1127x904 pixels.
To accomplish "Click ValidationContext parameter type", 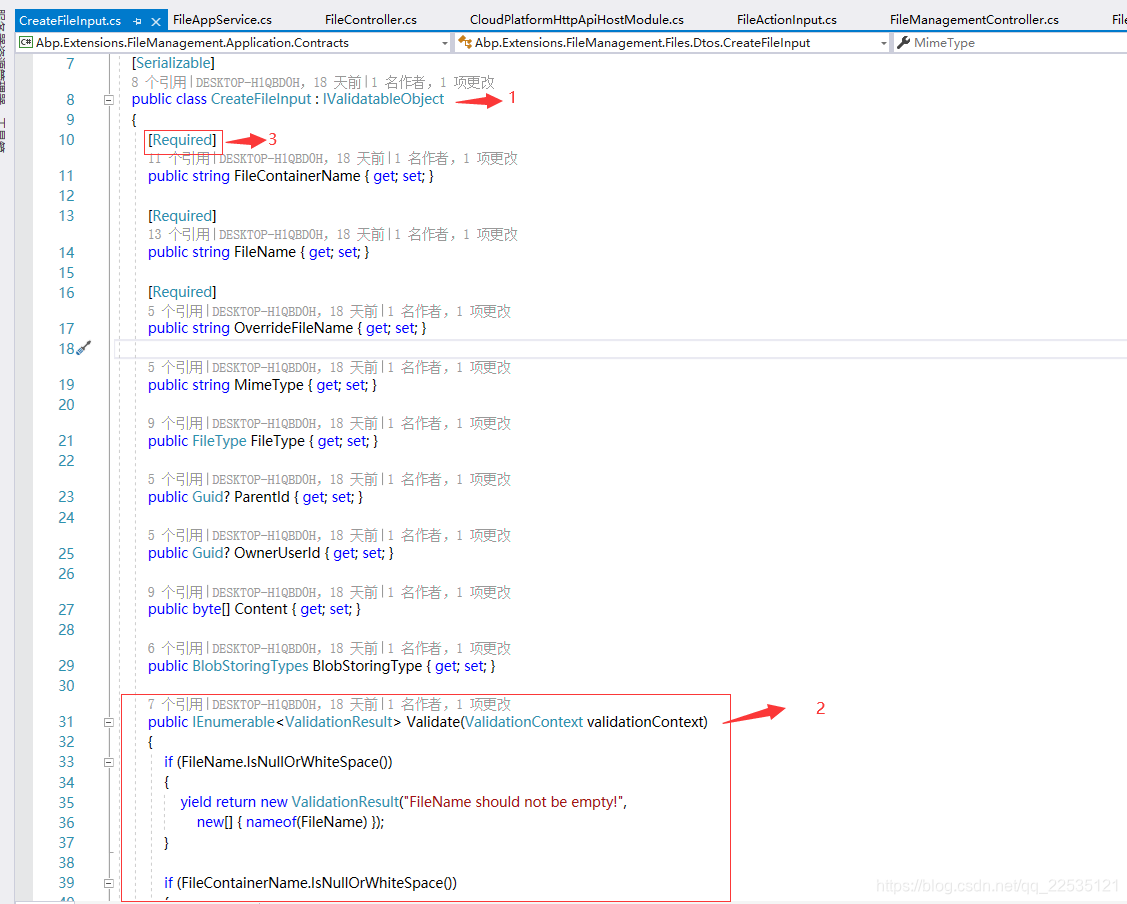I will (x=523, y=722).
